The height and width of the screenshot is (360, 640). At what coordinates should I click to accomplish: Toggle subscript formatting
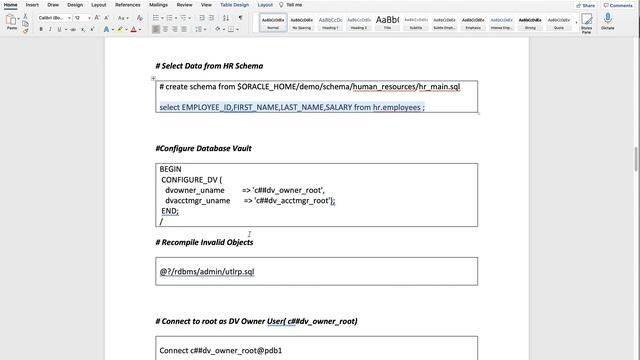[83, 29]
